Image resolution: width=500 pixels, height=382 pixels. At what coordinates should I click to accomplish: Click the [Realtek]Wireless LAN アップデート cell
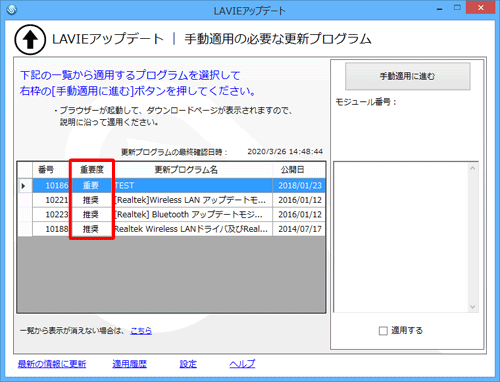pos(193,200)
